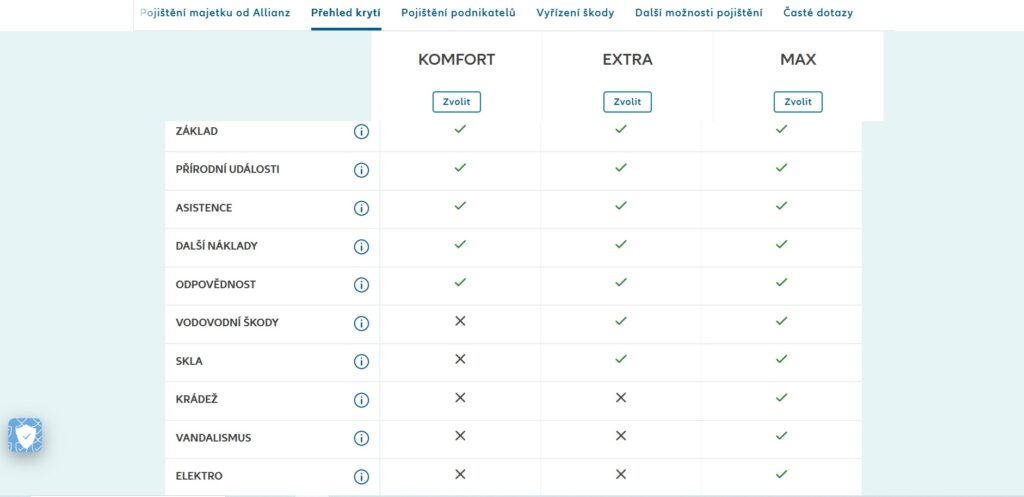This screenshot has width=1024, height=497.
Task: Go to Pojištění majetku od Allianz tab
Action: [216, 12]
